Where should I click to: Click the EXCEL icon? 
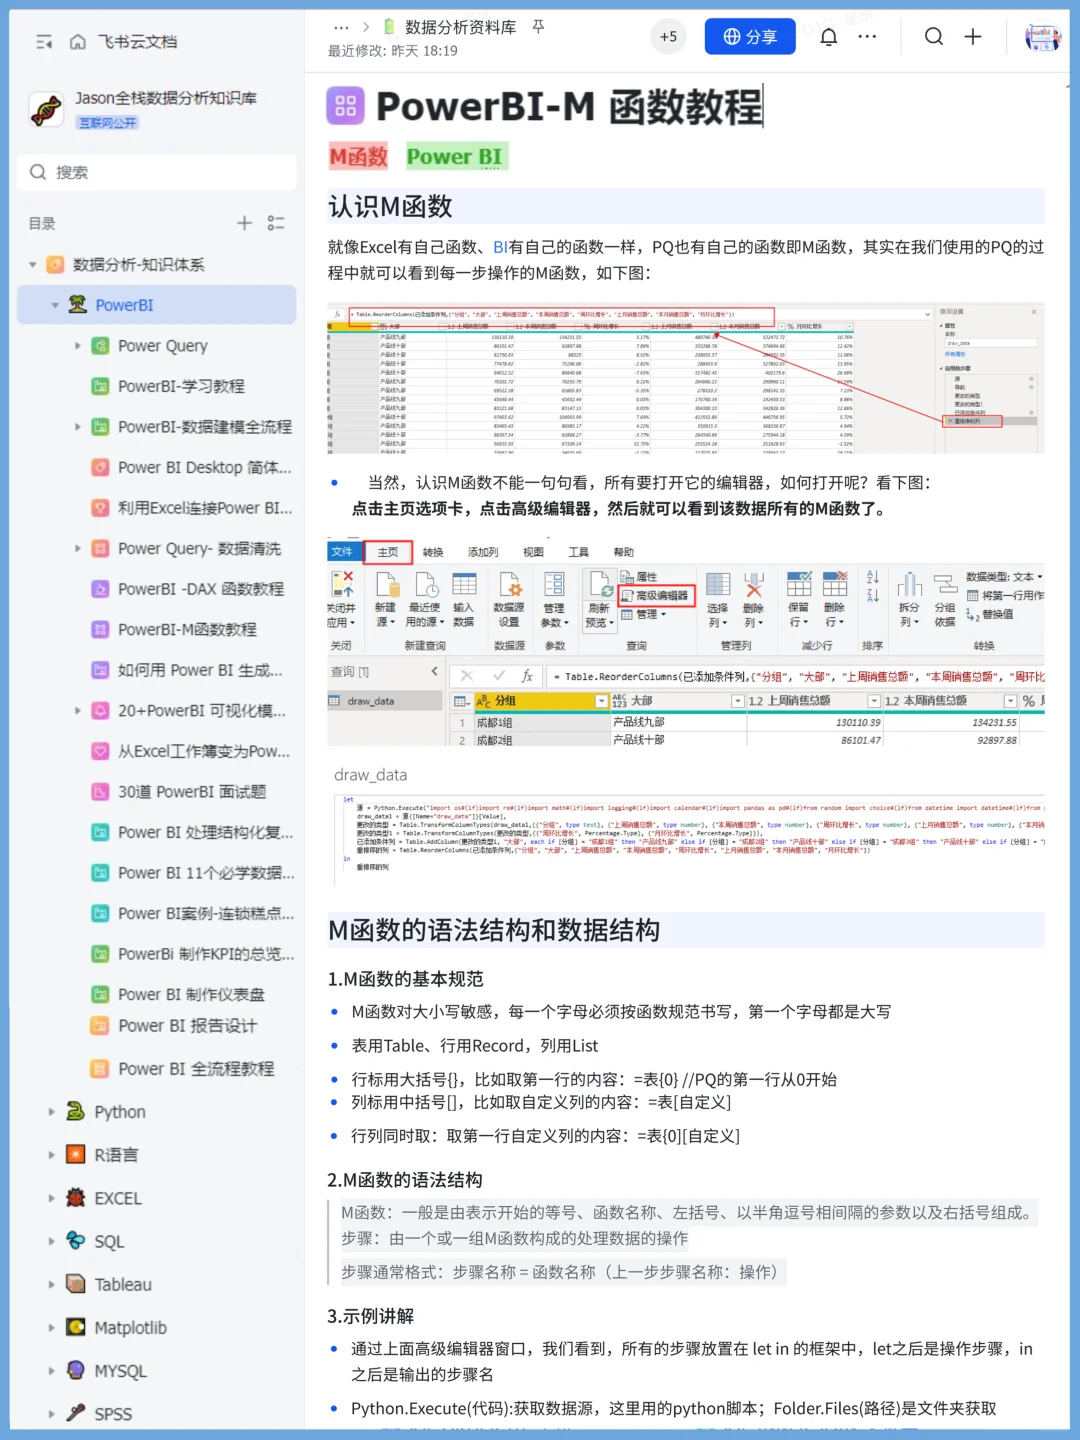(75, 1197)
